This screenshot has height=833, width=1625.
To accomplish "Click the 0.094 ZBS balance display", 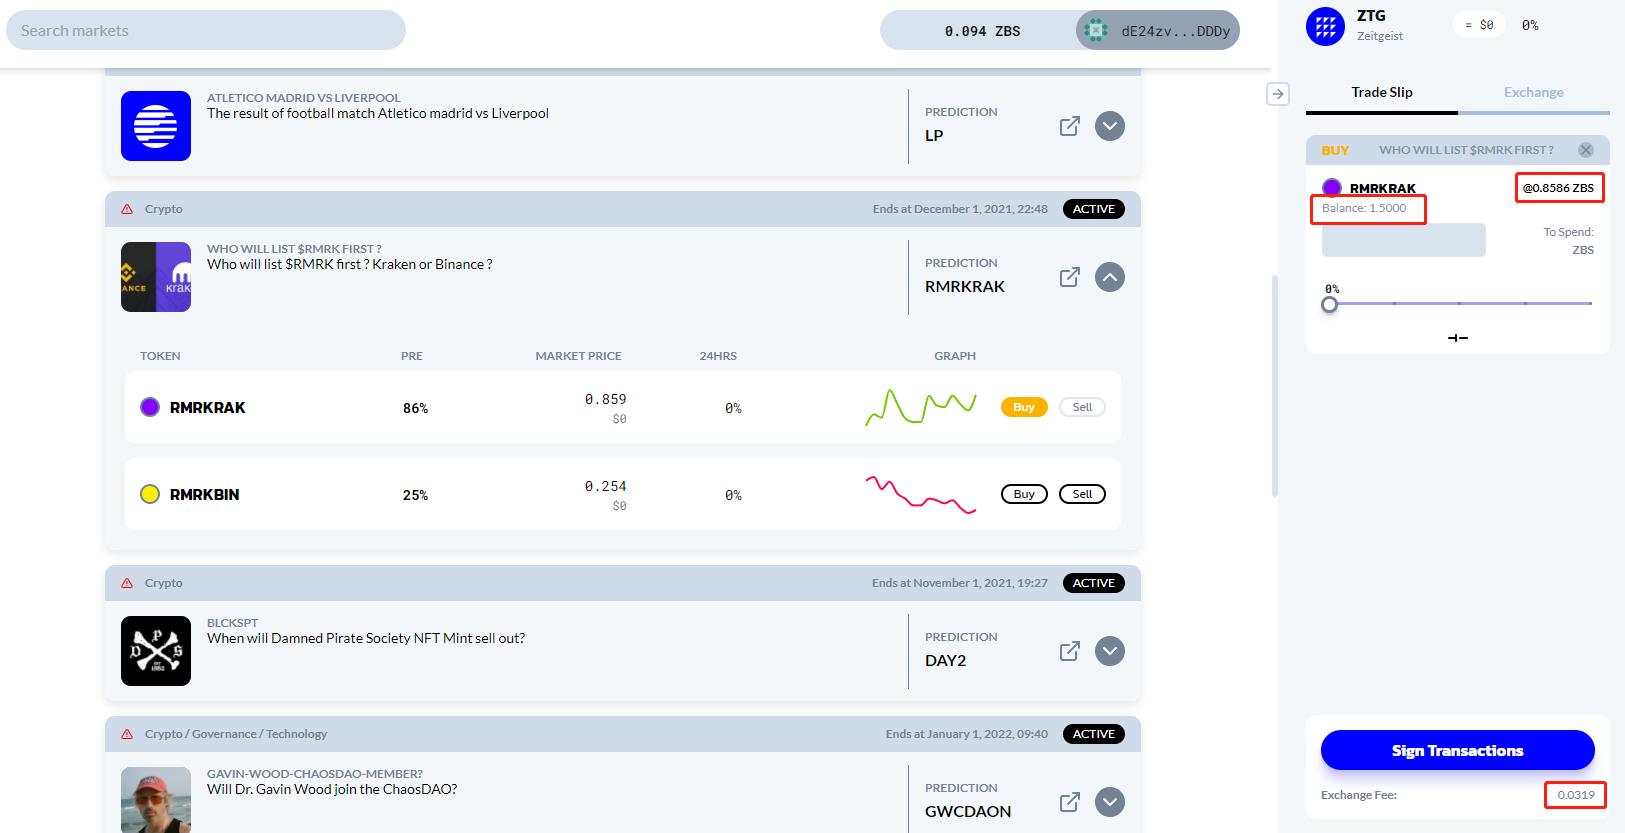I will coord(982,31).
